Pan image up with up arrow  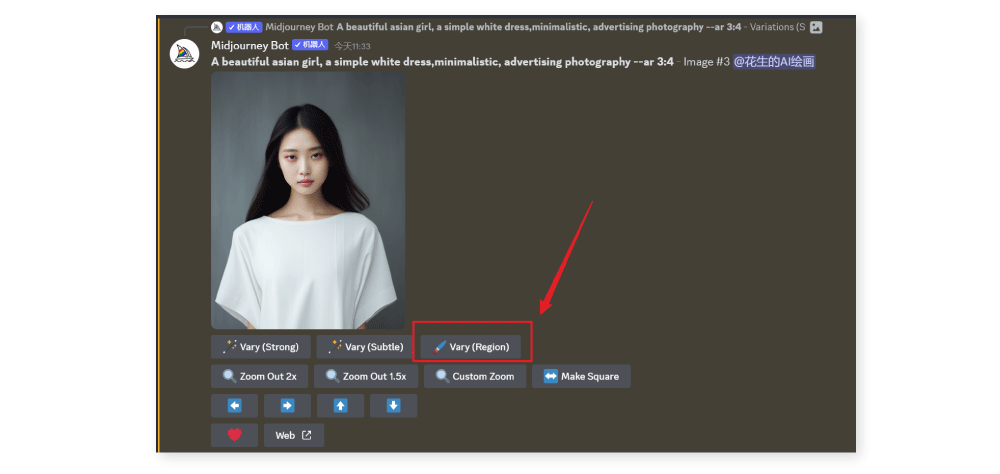click(340, 406)
